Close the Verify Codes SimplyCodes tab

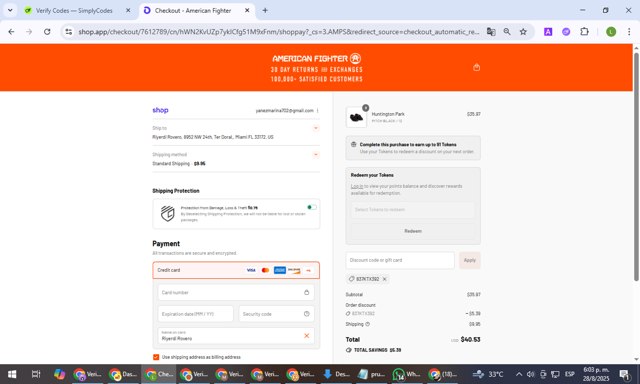128,10
